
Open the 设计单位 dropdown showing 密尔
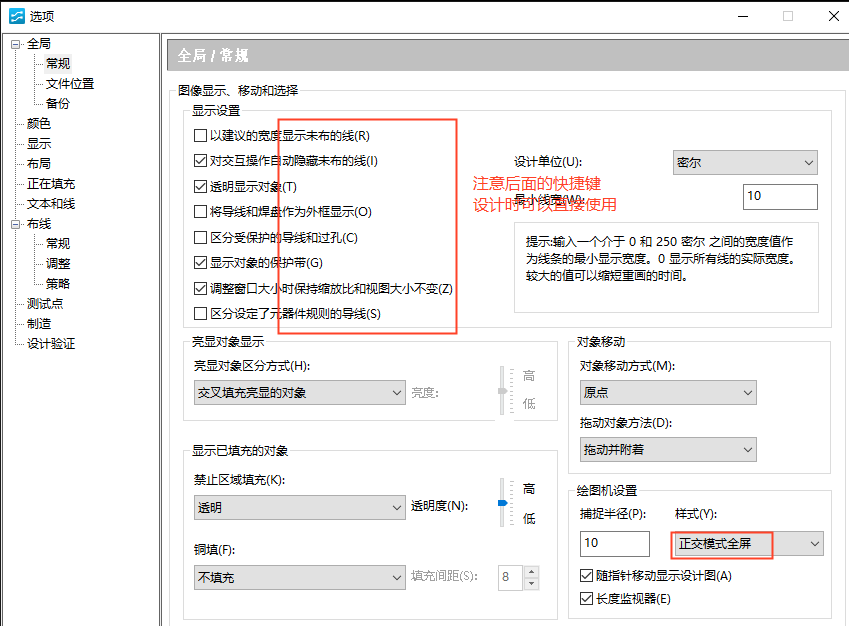coord(744,162)
